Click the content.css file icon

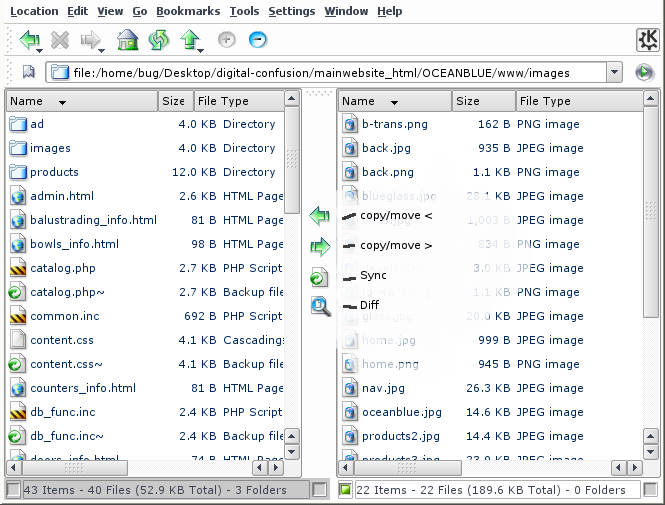pos(18,340)
